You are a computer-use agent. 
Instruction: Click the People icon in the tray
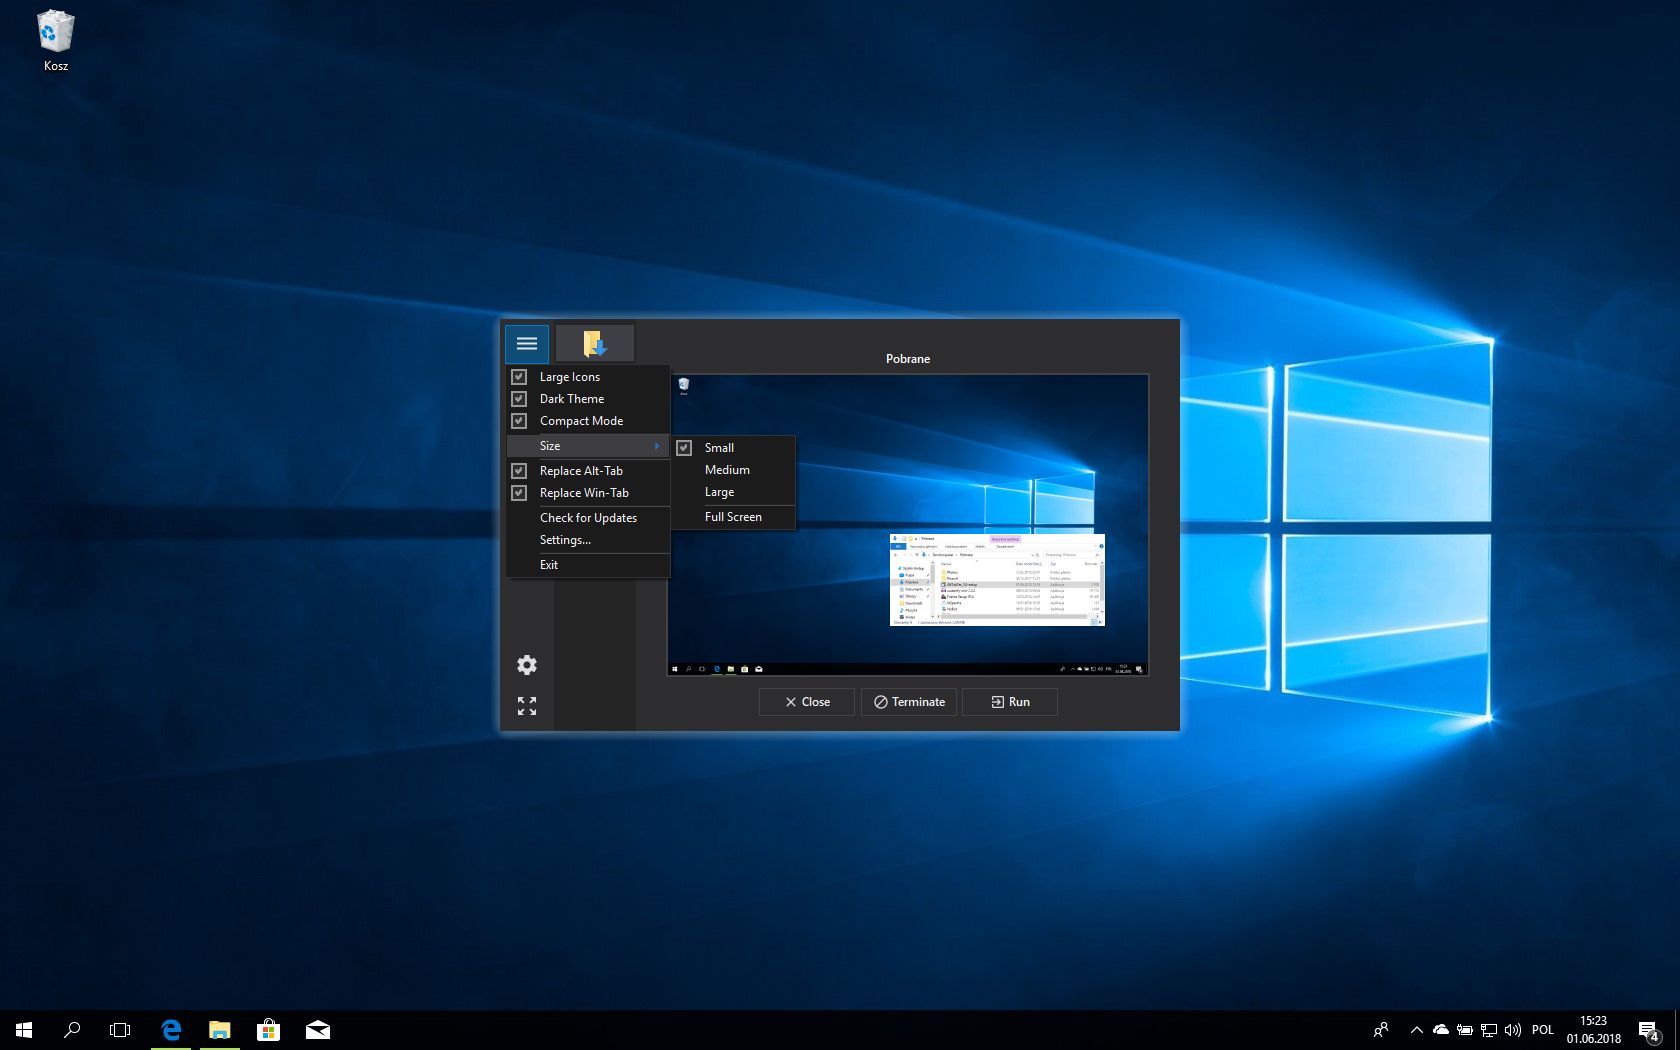pos(1381,1030)
